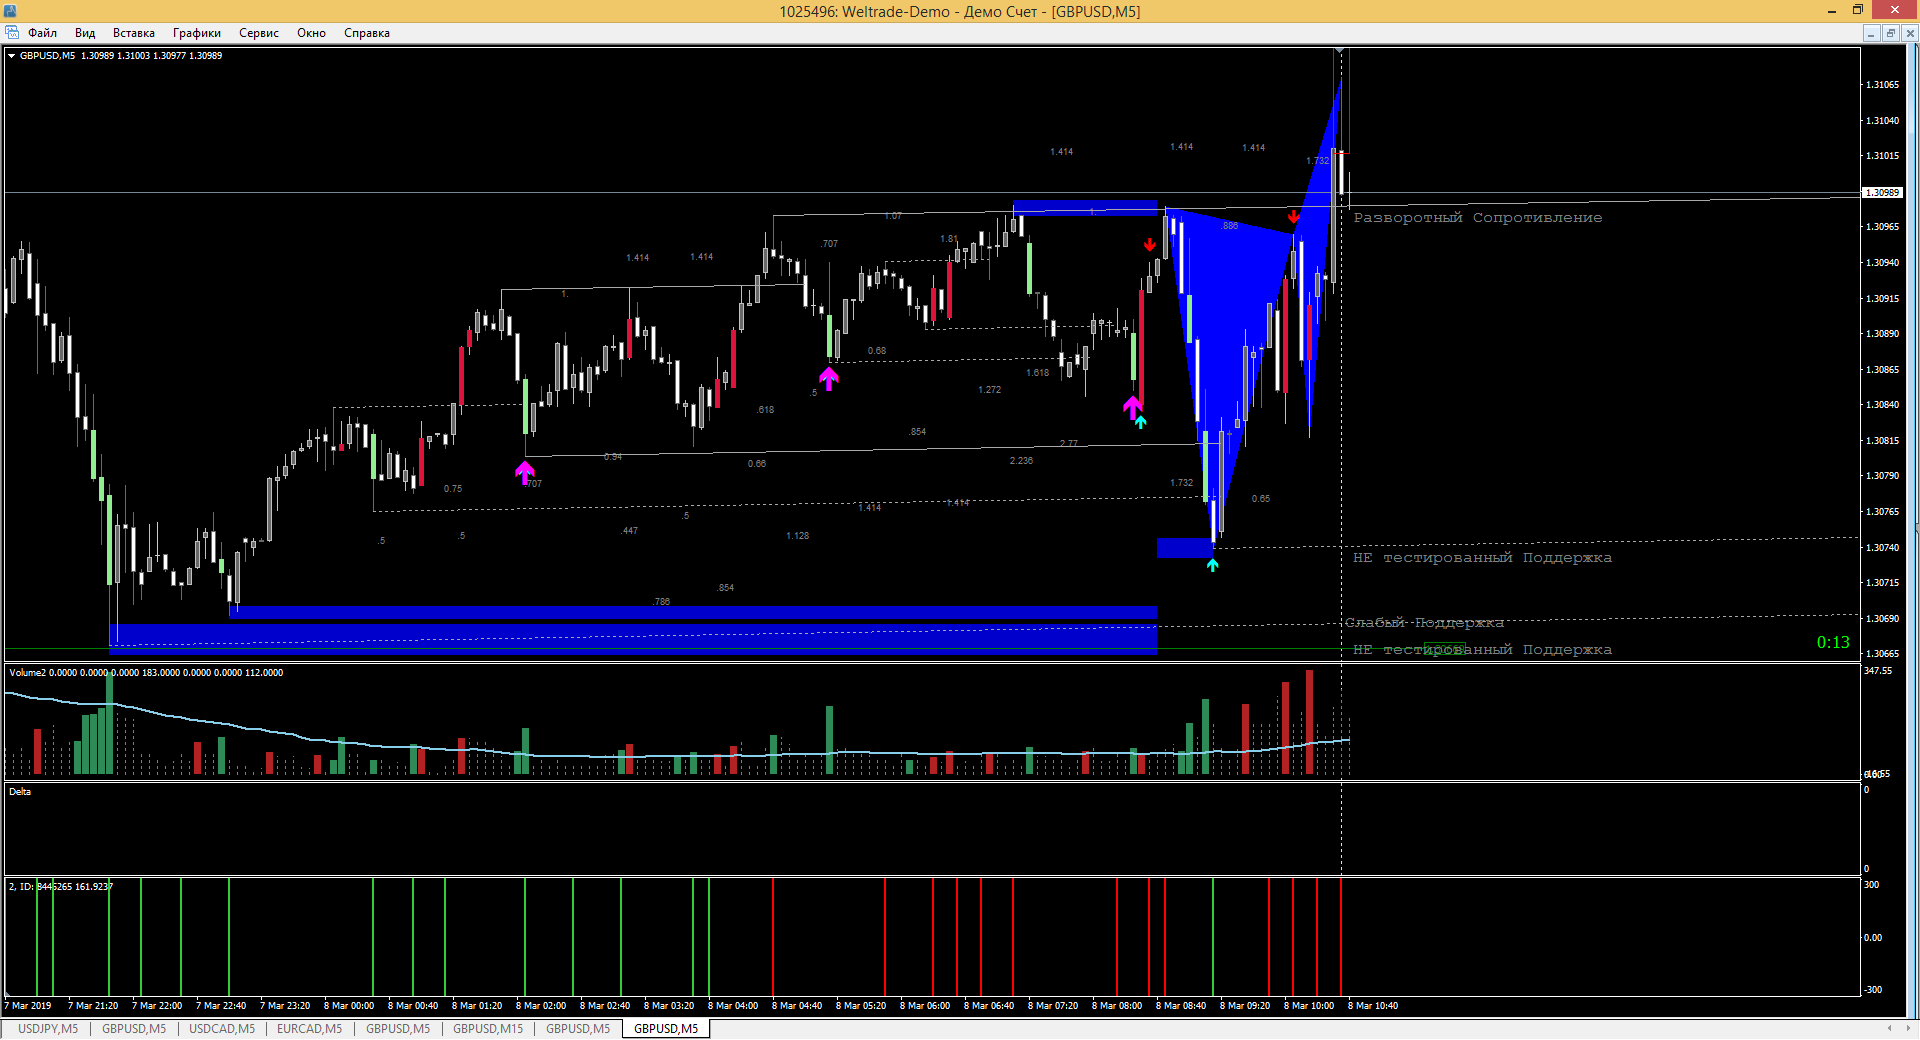
Task: Open the Файл menu
Action: (42, 33)
